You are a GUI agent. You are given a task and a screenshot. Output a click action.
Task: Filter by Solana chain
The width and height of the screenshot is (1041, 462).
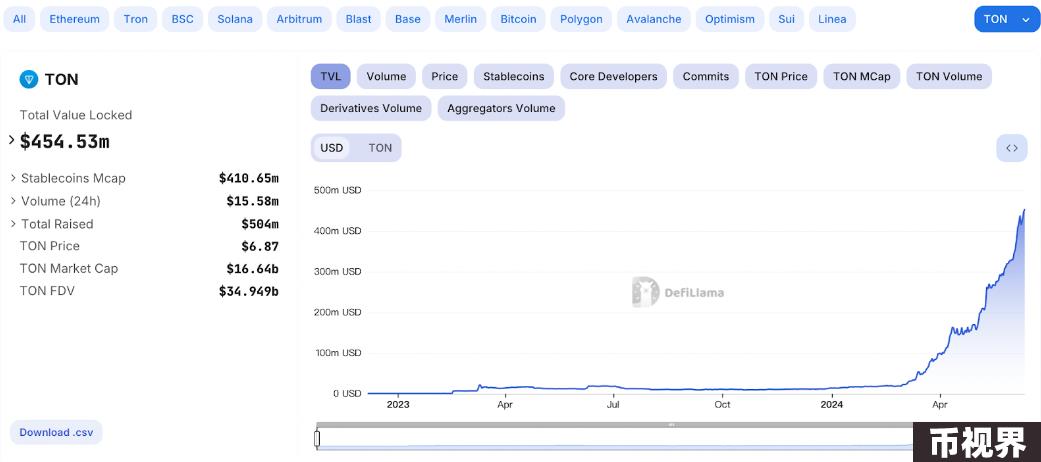pos(235,19)
